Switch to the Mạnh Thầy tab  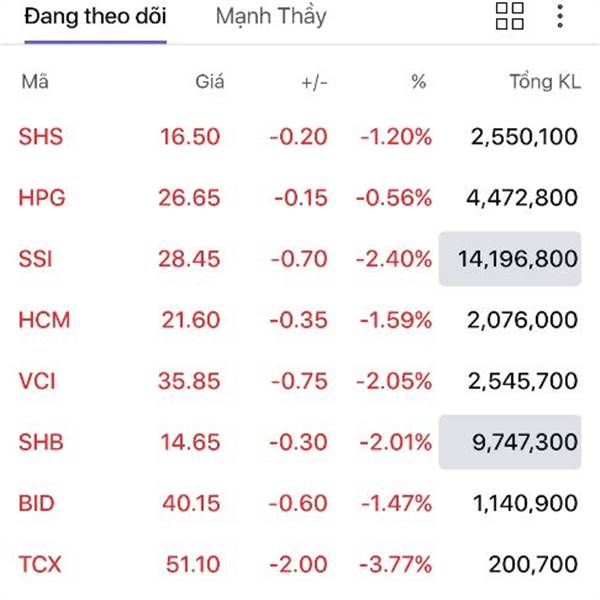tap(270, 17)
